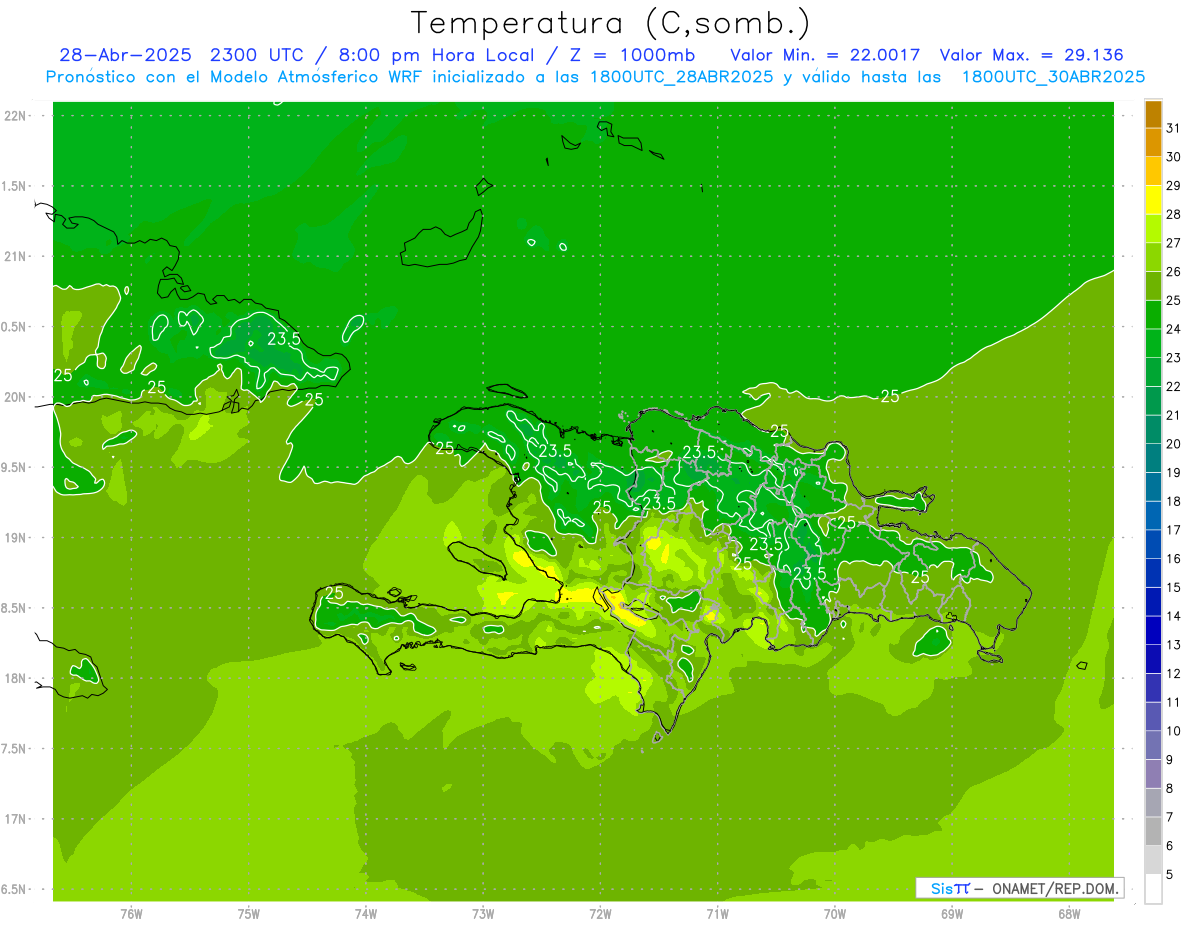
Task: Click the colorbar label "8"
Action: pyautogui.click(x=1170, y=789)
